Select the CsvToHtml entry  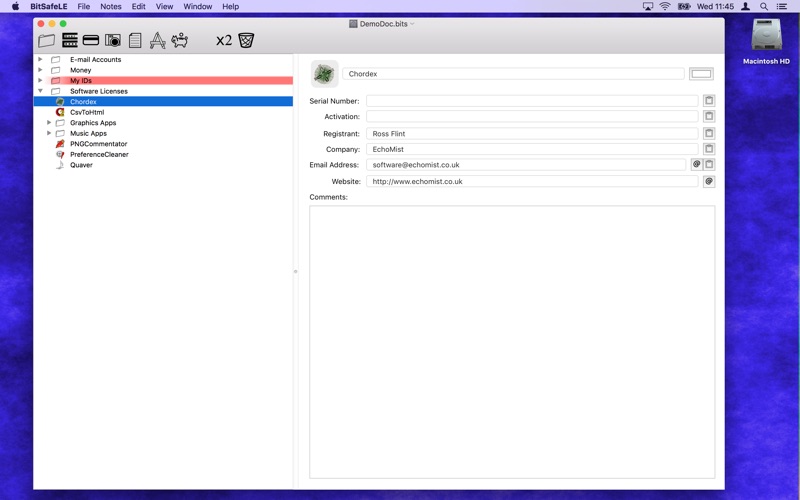point(163,112)
